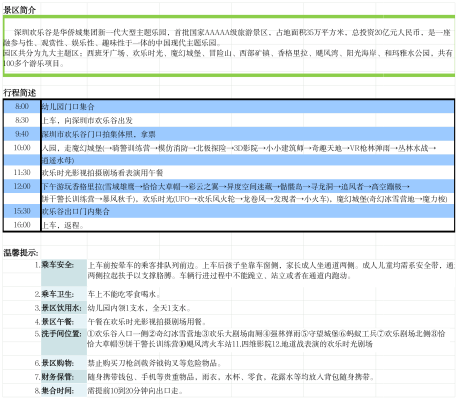Select the cell 上车，向深圳市欢乐谷出发
The image size is (458, 400).
(x=248, y=120)
